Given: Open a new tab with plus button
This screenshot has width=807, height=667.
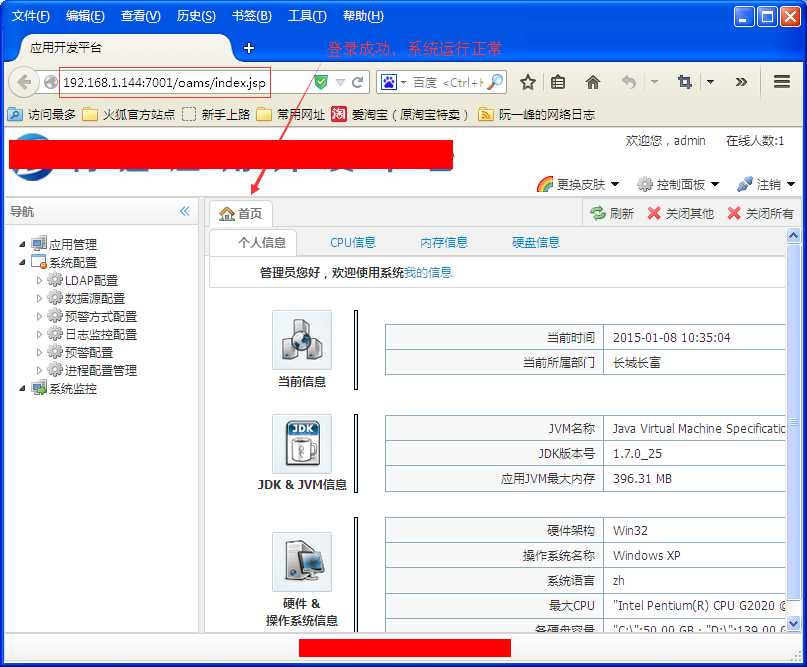Looking at the screenshot, I should 249,48.
